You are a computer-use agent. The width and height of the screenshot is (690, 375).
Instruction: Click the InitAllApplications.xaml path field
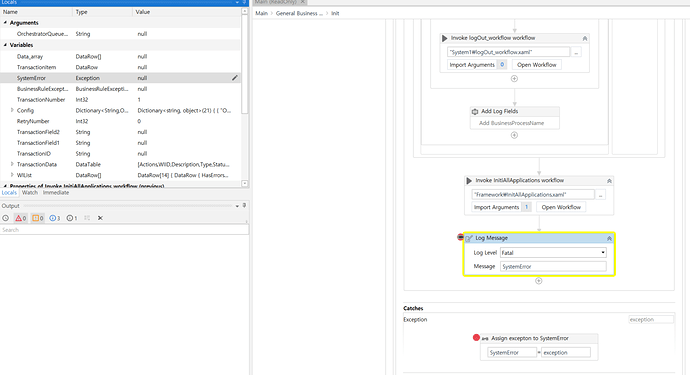533,194
